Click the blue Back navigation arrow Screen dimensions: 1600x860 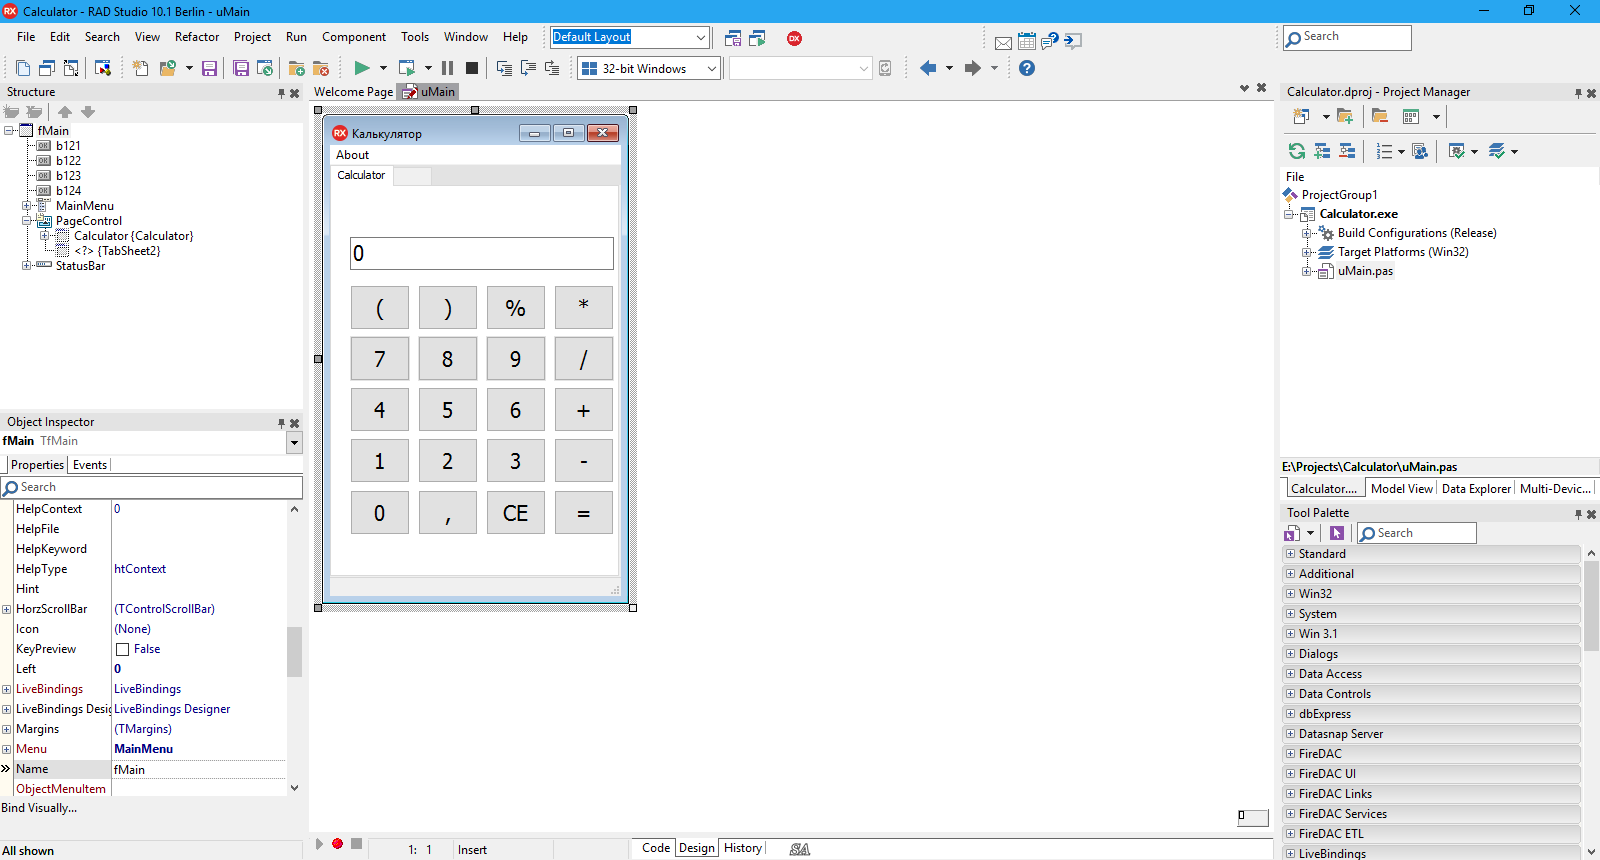coord(928,68)
